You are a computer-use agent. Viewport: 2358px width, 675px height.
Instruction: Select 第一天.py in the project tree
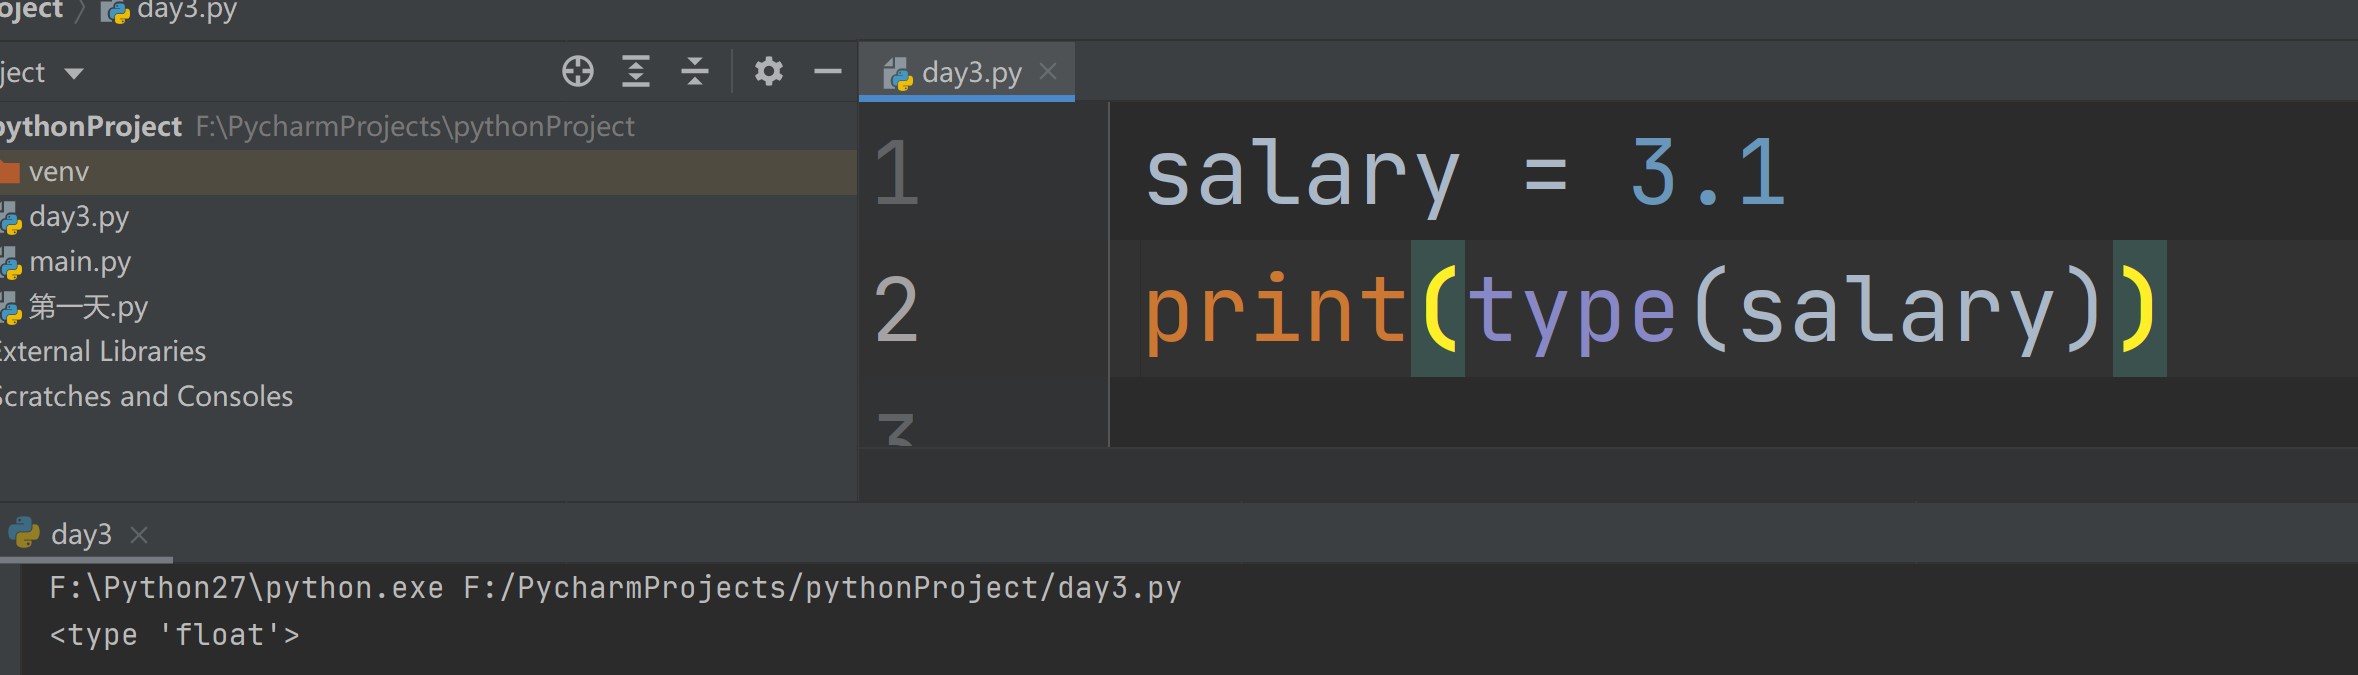(87, 307)
